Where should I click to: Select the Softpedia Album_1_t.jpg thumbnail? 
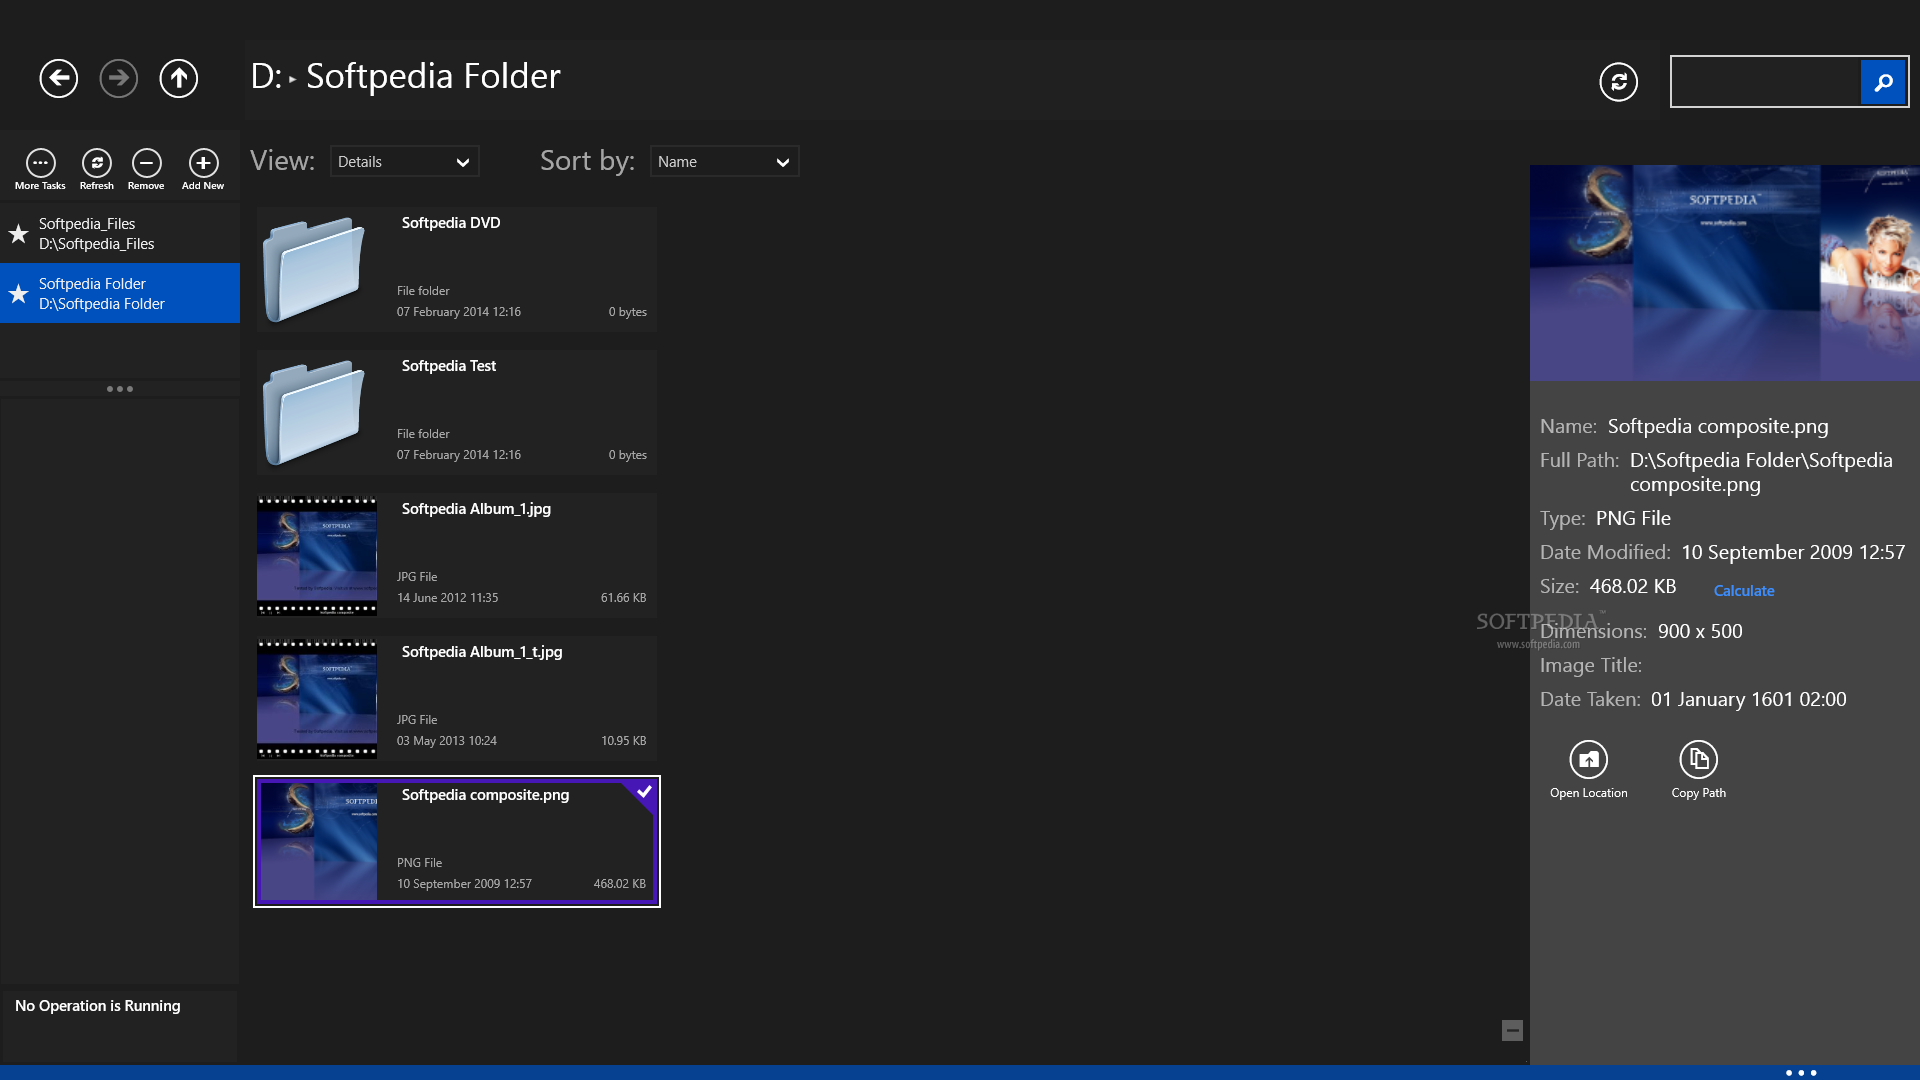[317, 698]
